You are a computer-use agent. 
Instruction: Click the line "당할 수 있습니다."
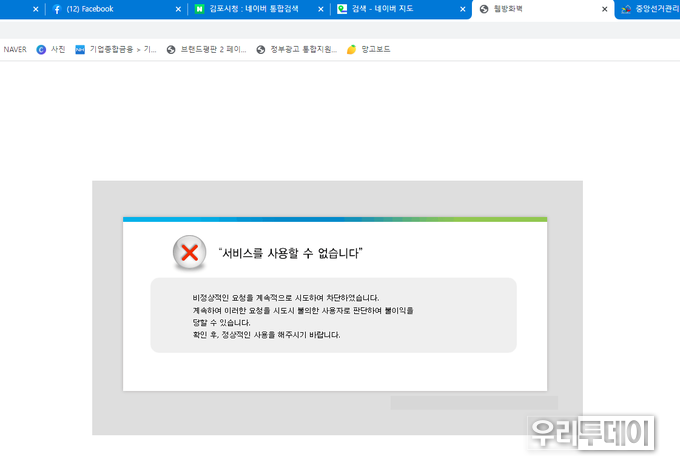pos(222,323)
